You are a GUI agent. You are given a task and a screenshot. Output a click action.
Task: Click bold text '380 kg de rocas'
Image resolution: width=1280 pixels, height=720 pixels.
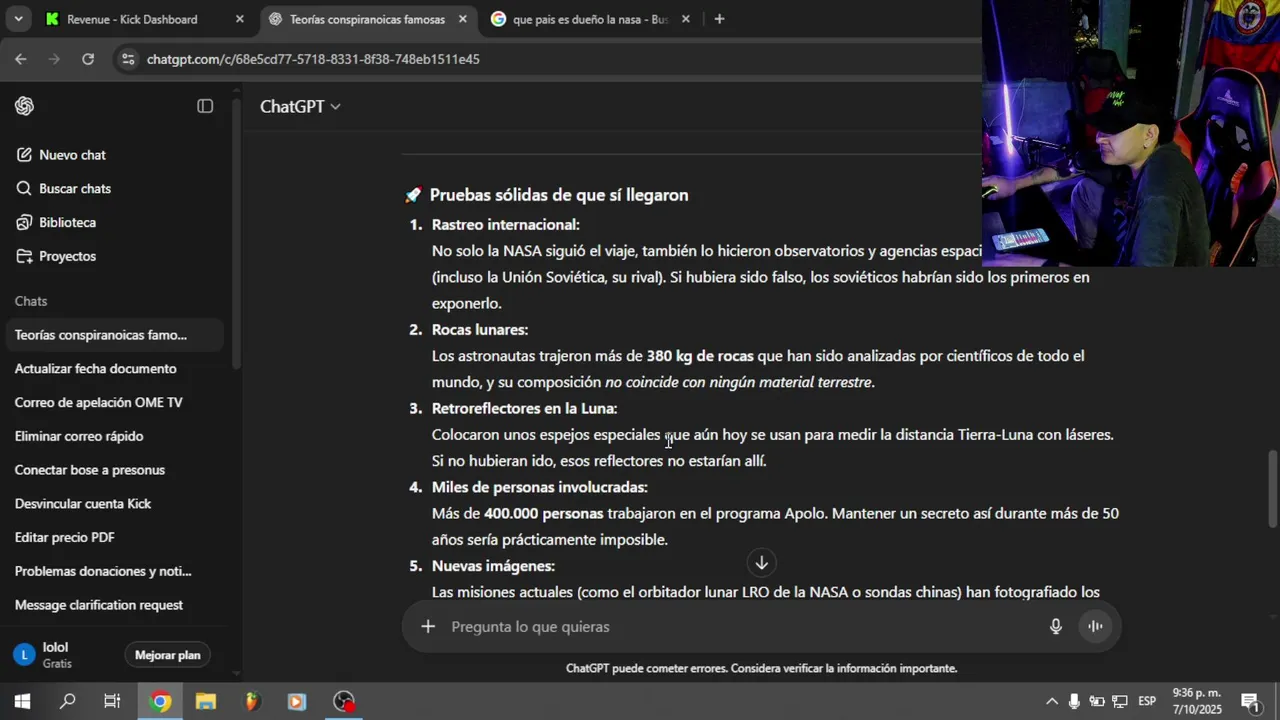(x=700, y=356)
